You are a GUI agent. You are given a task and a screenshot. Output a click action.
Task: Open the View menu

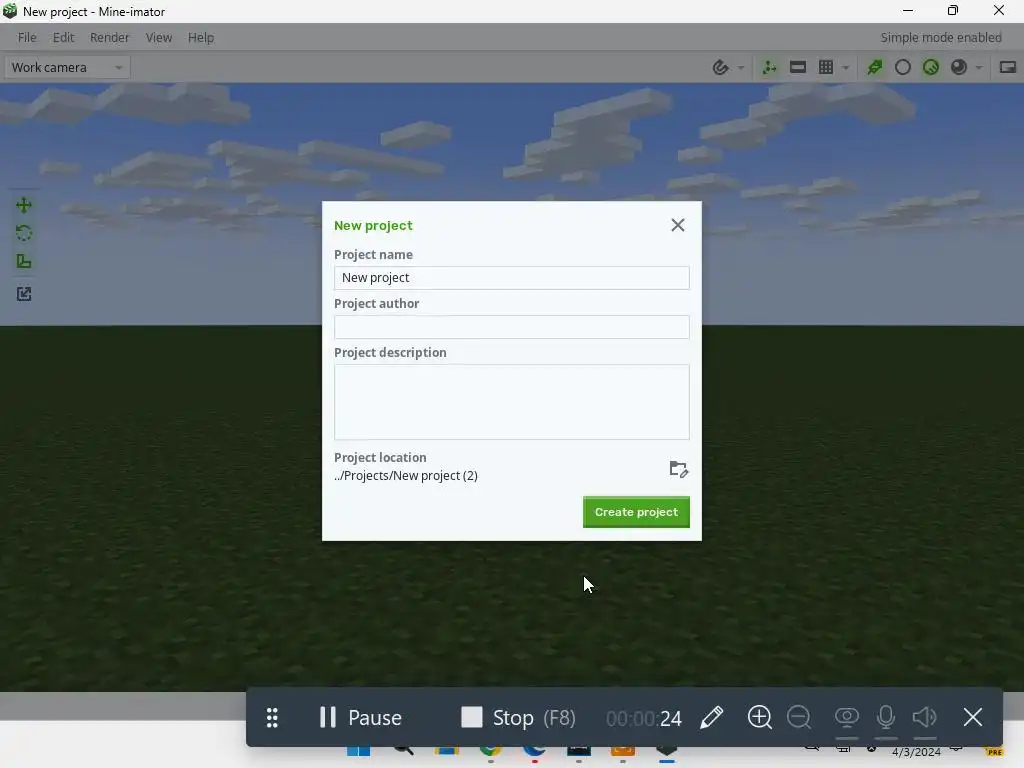pos(159,38)
